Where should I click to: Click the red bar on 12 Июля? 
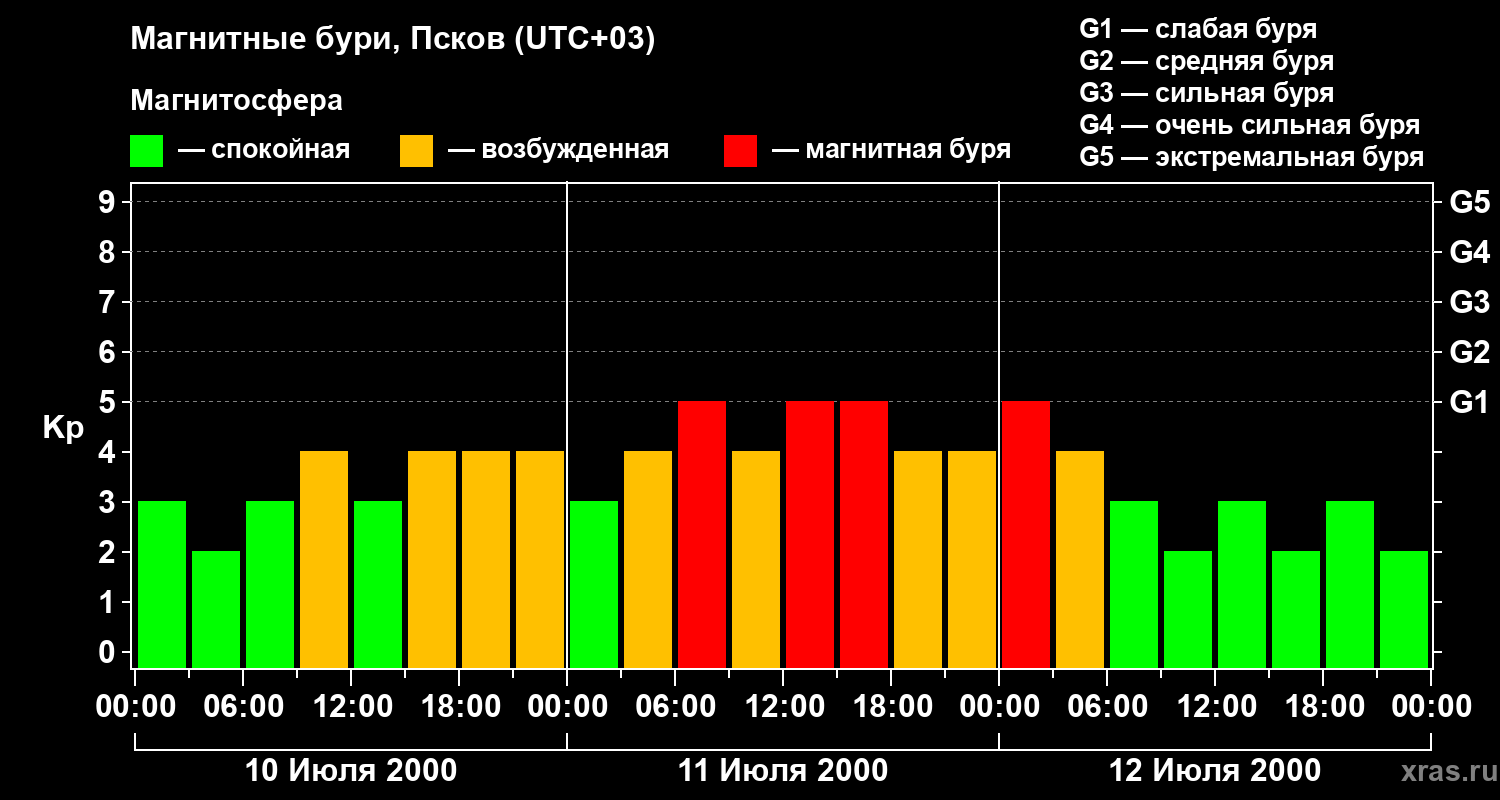[x=1026, y=534]
